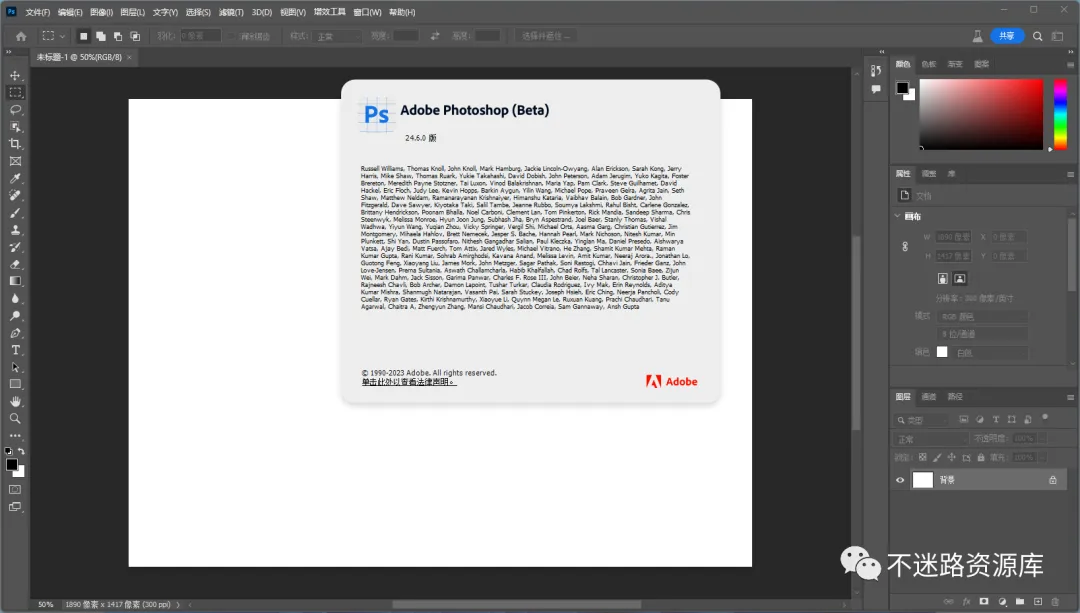Image resolution: width=1080 pixels, height=613 pixels.
Task: Open the marquee tool preset dropdown arrow
Action: coord(62,36)
